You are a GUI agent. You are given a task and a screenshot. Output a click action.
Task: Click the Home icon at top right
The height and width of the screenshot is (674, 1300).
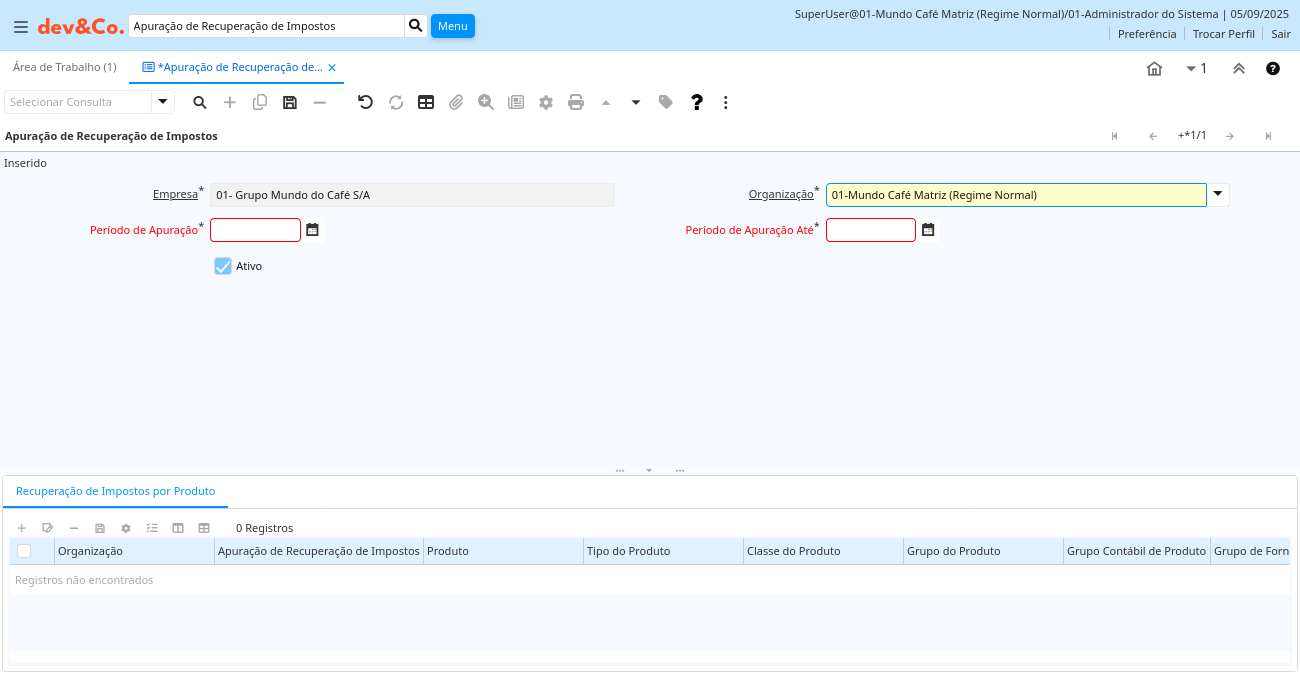(1154, 69)
